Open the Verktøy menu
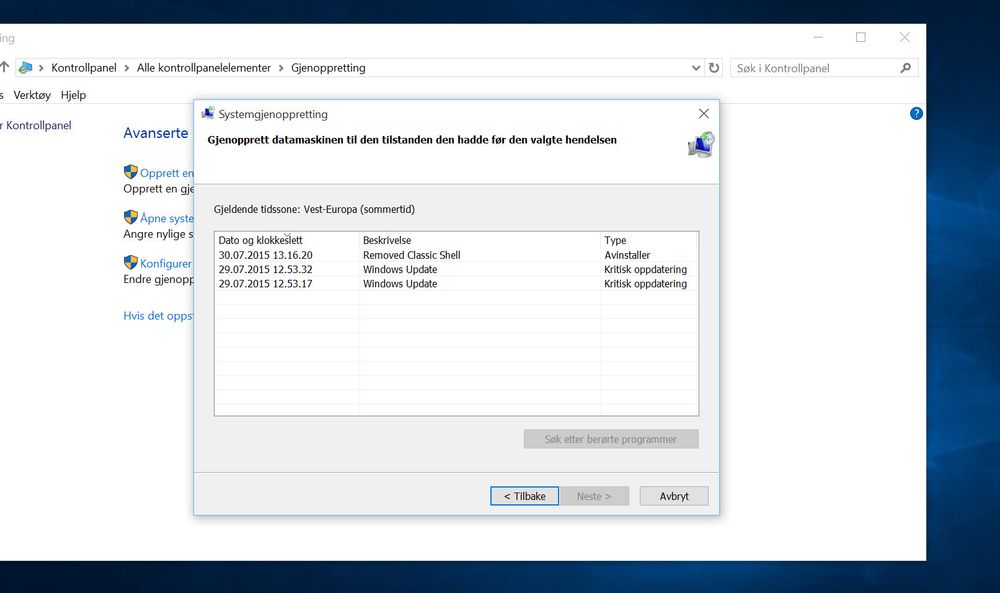Image resolution: width=1000 pixels, height=593 pixels. (32, 95)
